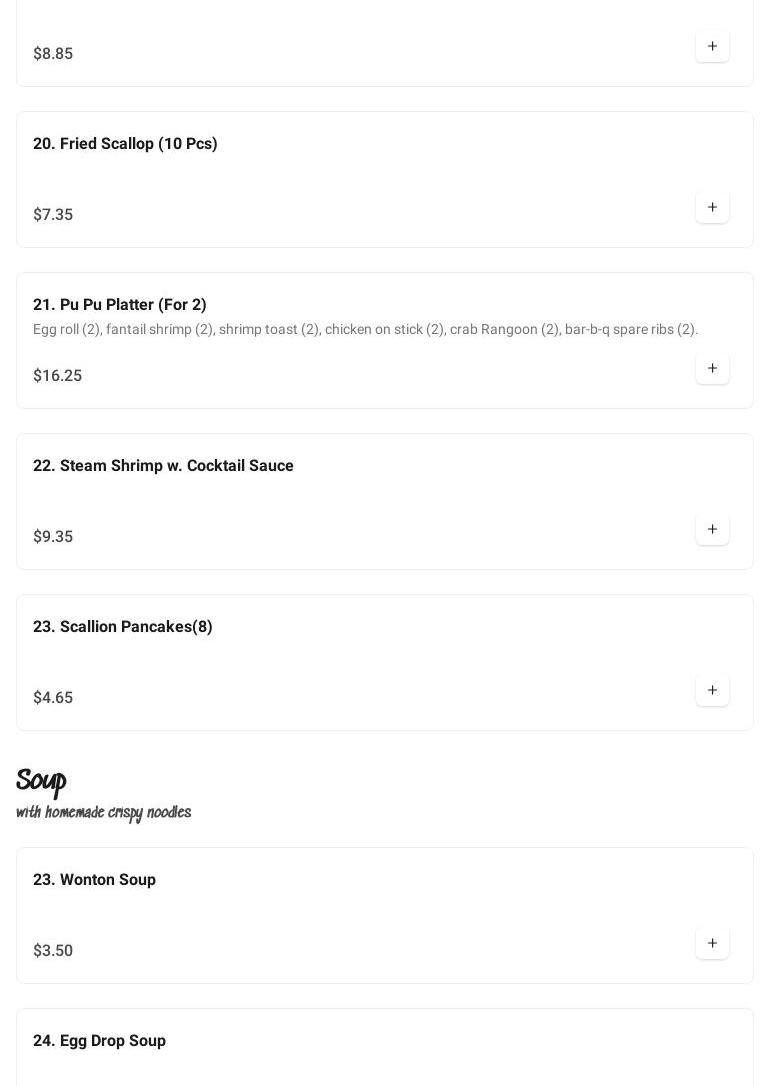Open the Egg Drop Soup item

coord(99,1041)
